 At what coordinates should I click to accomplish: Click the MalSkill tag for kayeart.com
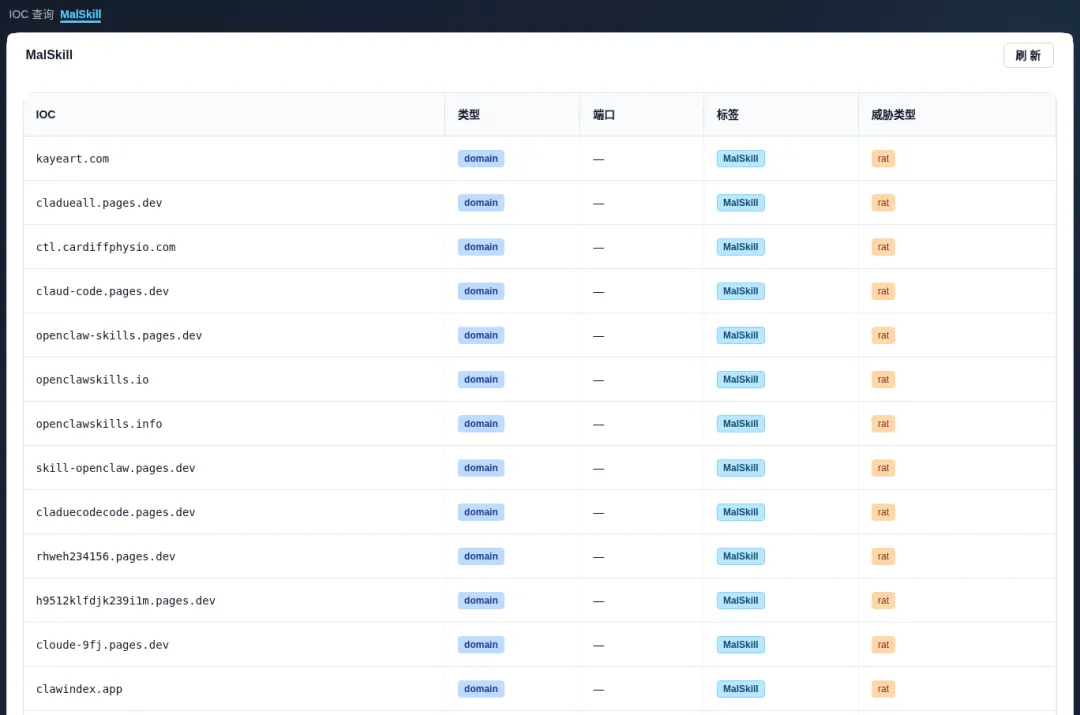[x=740, y=158]
